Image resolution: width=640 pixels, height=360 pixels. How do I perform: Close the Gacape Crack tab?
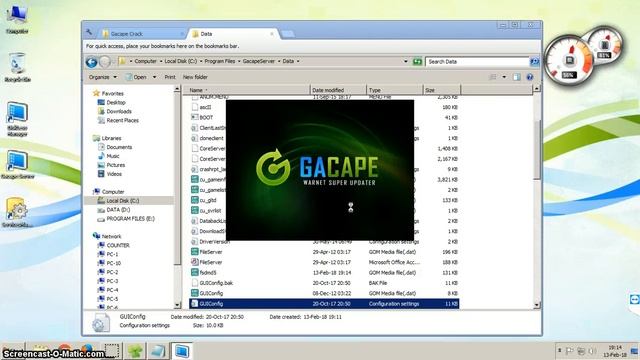pyautogui.click(x=182, y=34)
